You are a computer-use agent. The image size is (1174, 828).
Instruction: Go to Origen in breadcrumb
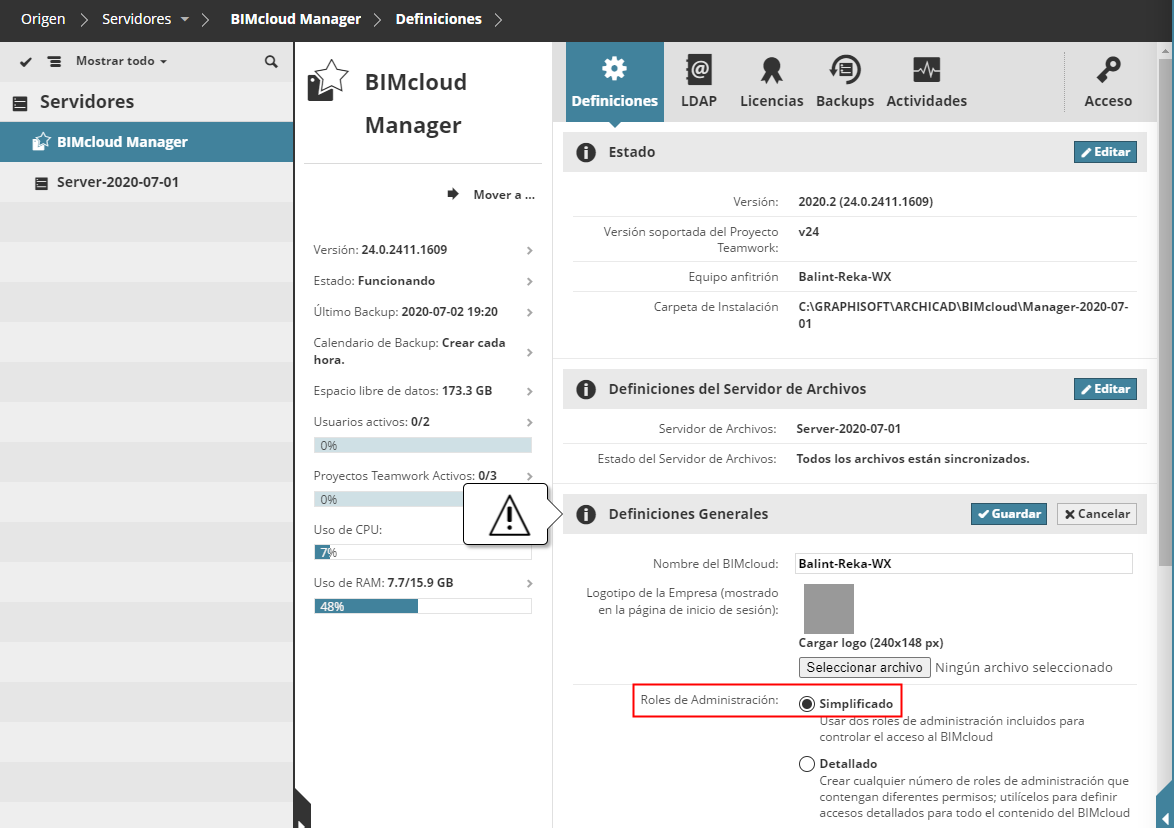coord(43,19)
